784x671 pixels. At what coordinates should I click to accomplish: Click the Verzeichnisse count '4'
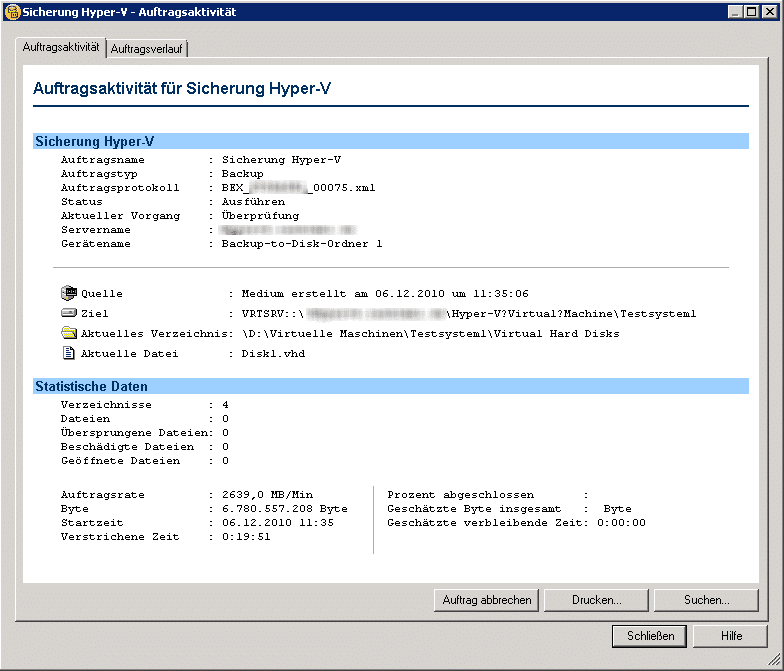pos(226,405)
